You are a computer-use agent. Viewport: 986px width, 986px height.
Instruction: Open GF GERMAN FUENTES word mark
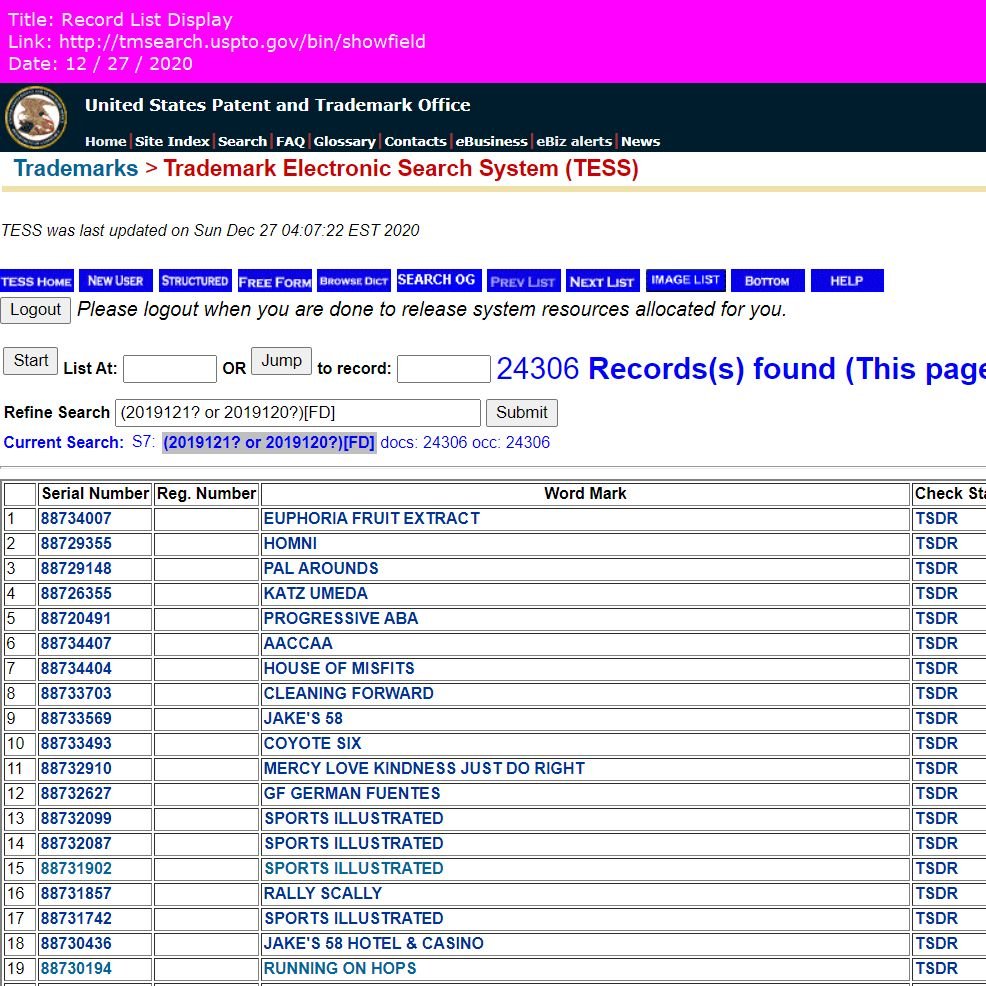pos(352,794)
